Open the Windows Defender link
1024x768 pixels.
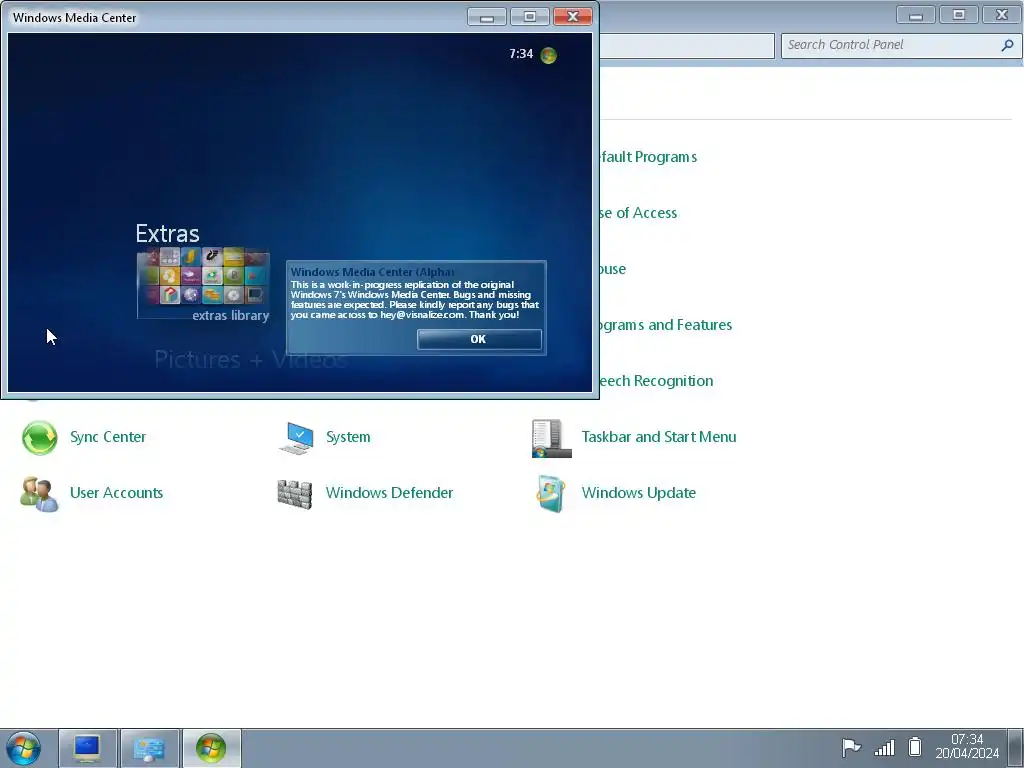click(389, 493)
